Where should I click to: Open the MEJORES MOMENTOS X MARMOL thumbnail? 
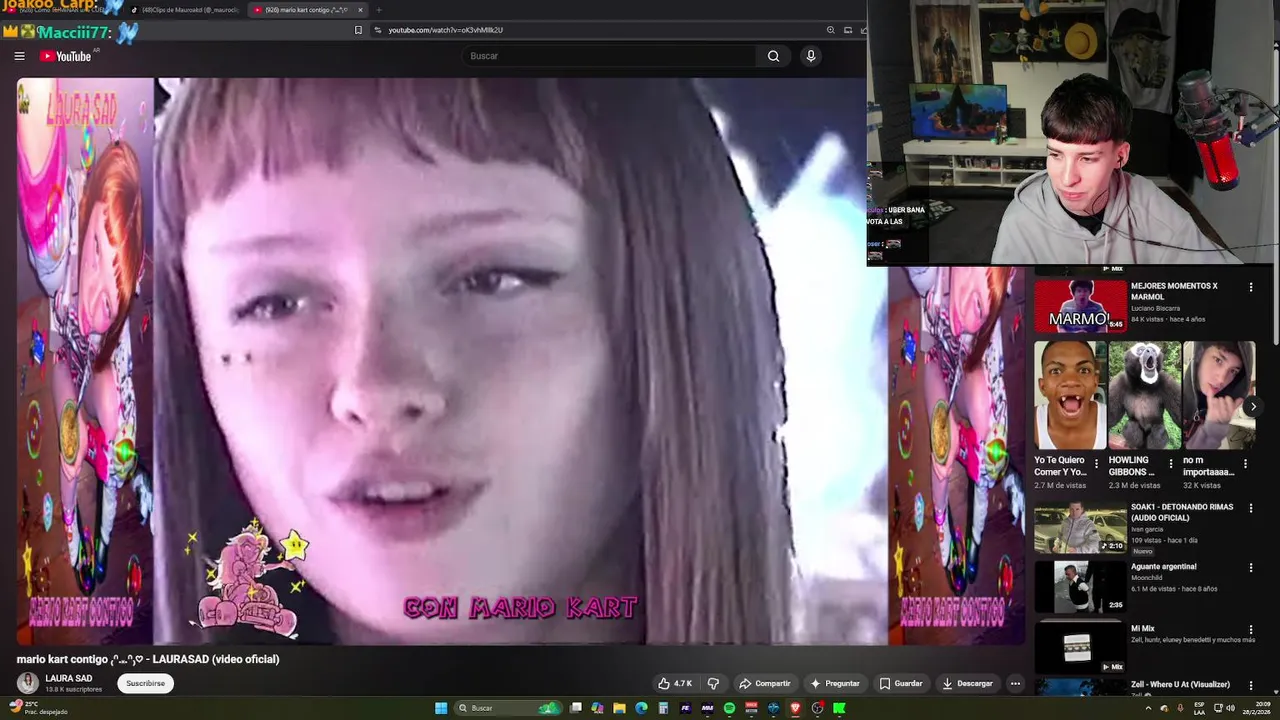(x=1080, y=306)
